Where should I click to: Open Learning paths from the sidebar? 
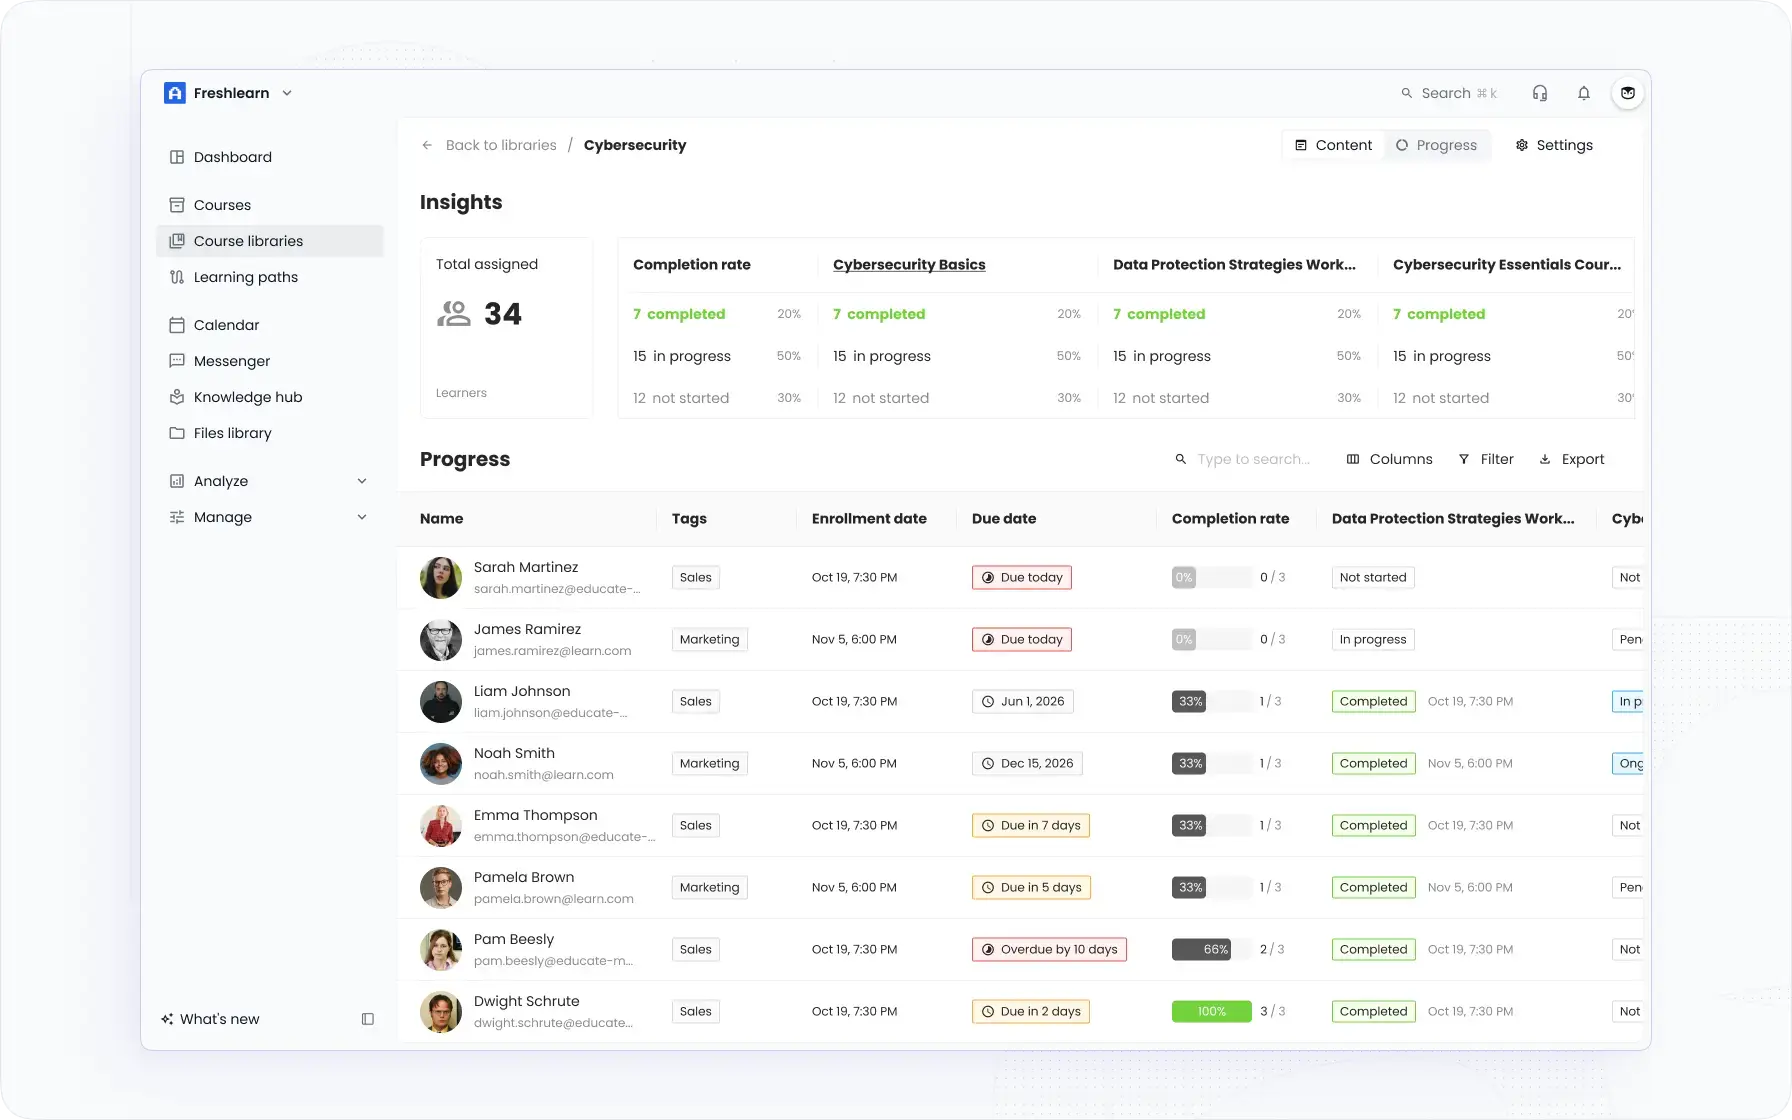click(244, 277)
